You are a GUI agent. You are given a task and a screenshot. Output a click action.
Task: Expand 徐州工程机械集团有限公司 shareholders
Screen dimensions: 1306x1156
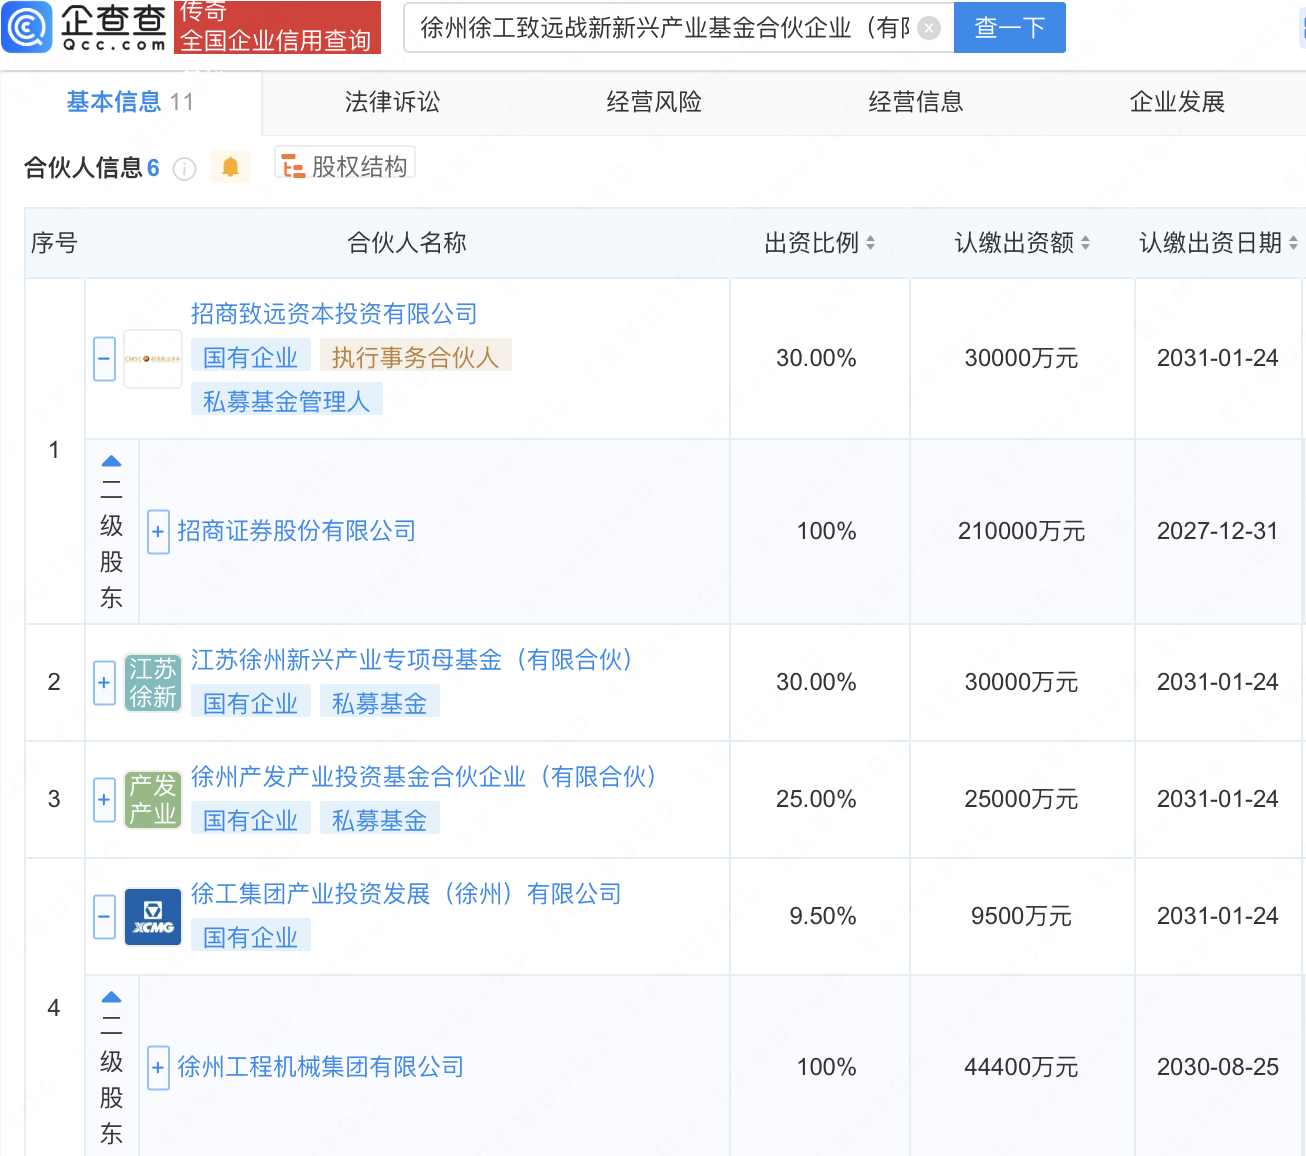(158, 1068)
